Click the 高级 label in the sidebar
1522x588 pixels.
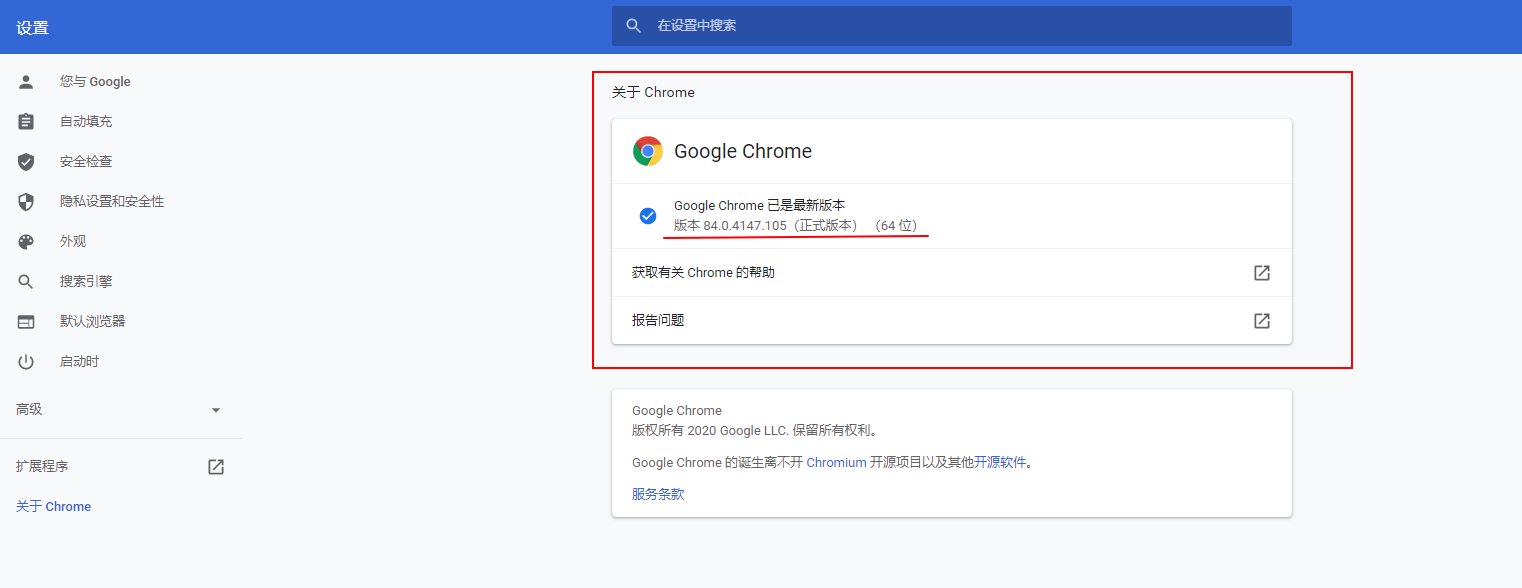coord(29,410)
